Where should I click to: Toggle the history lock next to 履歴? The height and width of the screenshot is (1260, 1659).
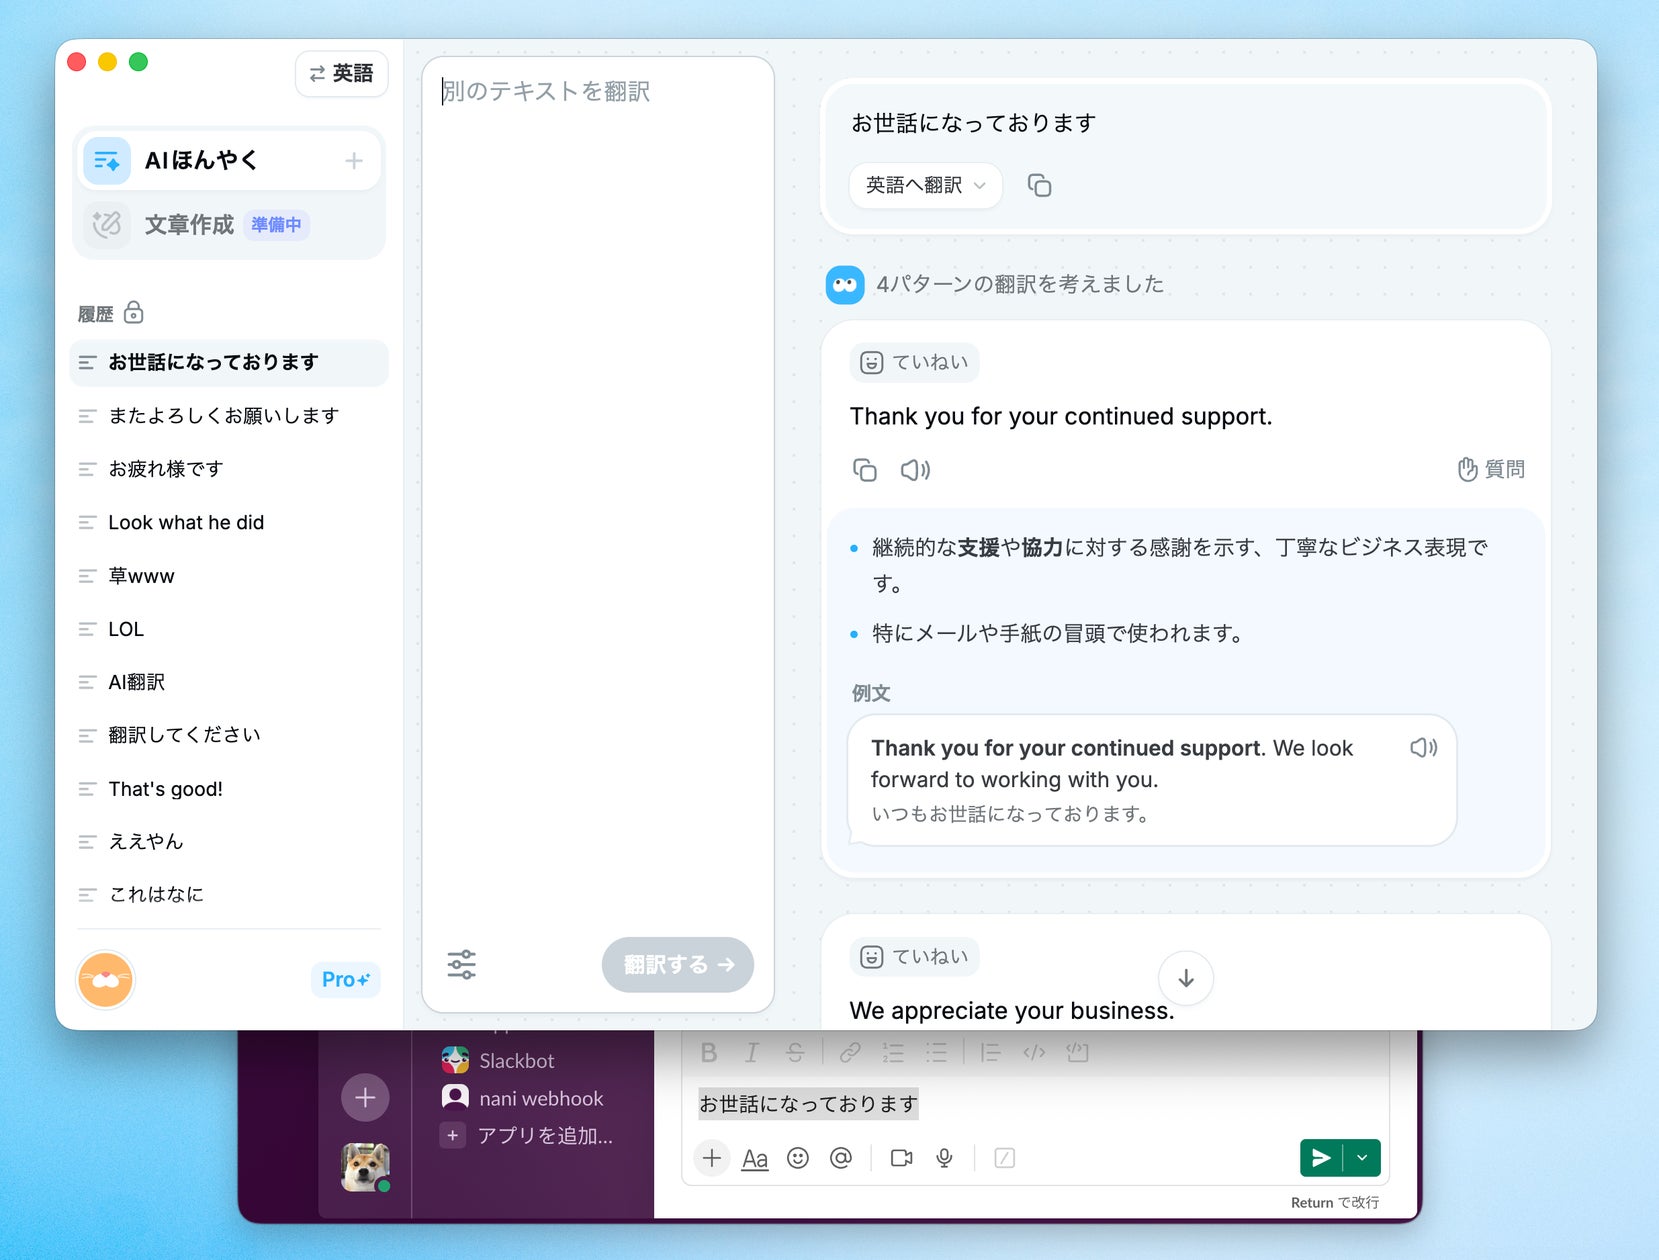[134, 313]
